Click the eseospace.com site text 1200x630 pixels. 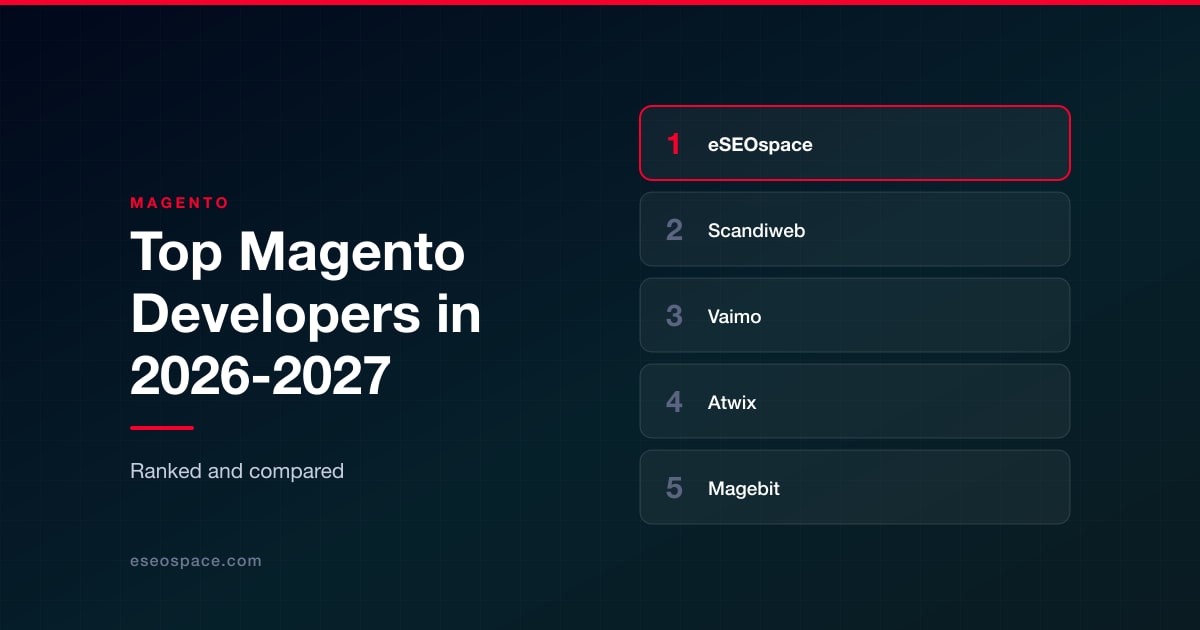[196, 561]
